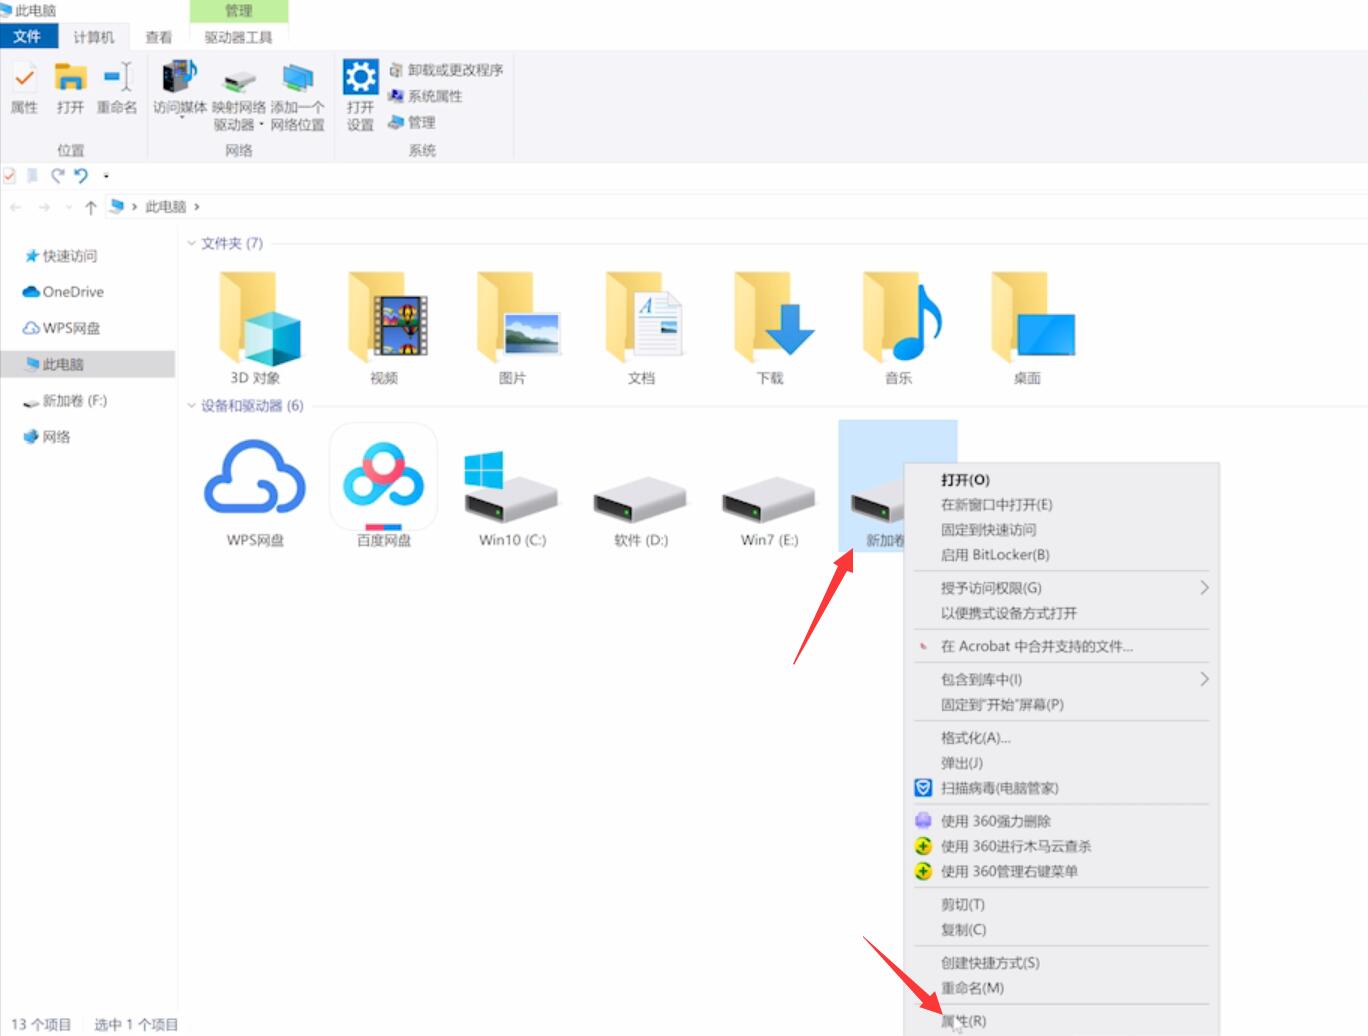This screenshot has width=1368, height=1036.
Task: Switch to the 驱动器工具 tab
Action: tap(239, 37)
